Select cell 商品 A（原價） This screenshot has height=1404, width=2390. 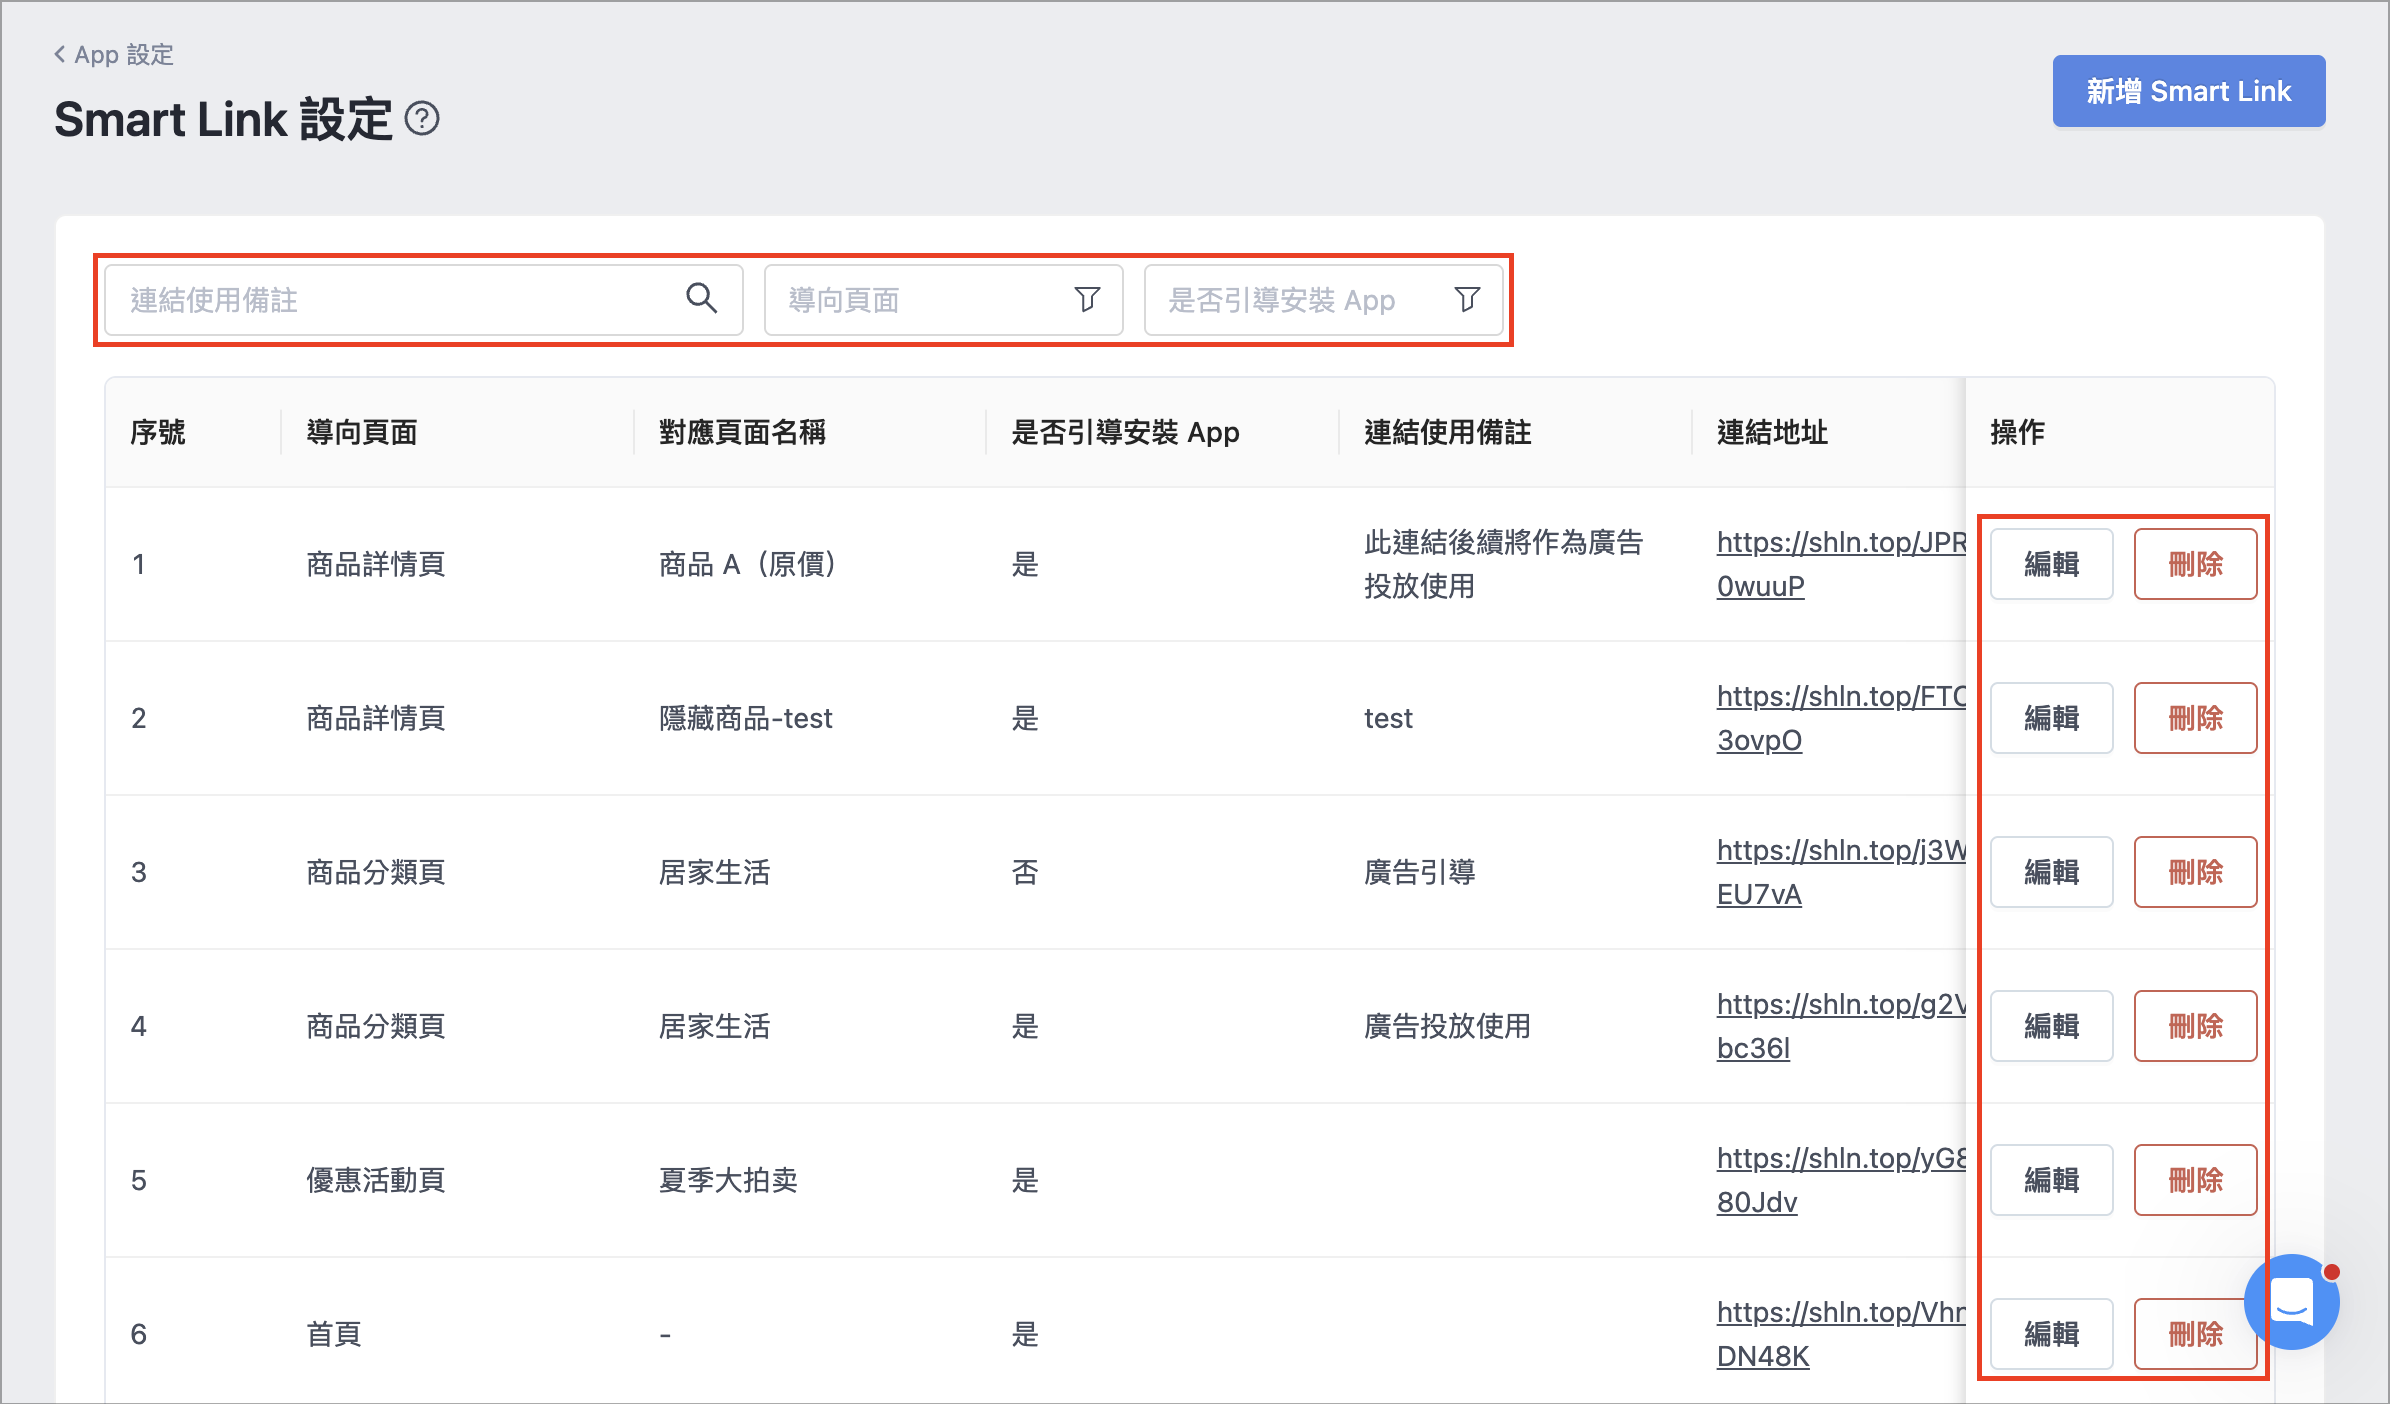(750, 564)
